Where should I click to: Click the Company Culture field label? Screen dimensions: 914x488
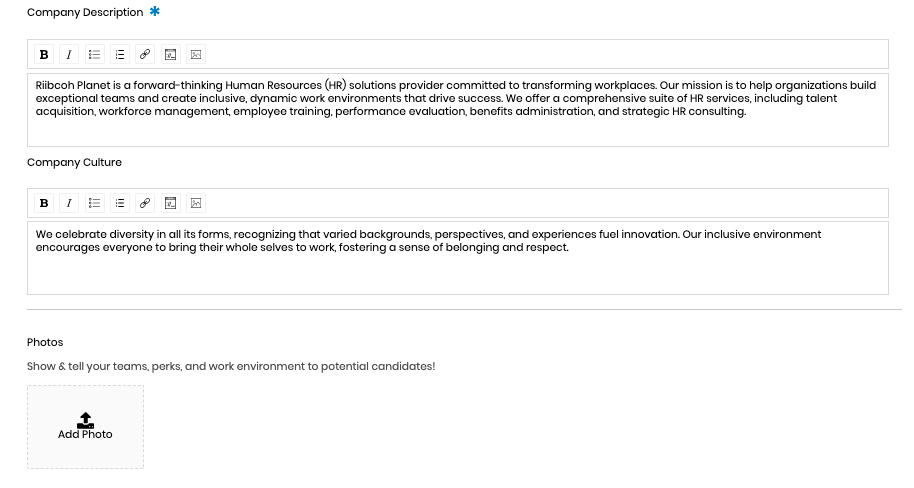pyautogui.click(x=74, y=162)
